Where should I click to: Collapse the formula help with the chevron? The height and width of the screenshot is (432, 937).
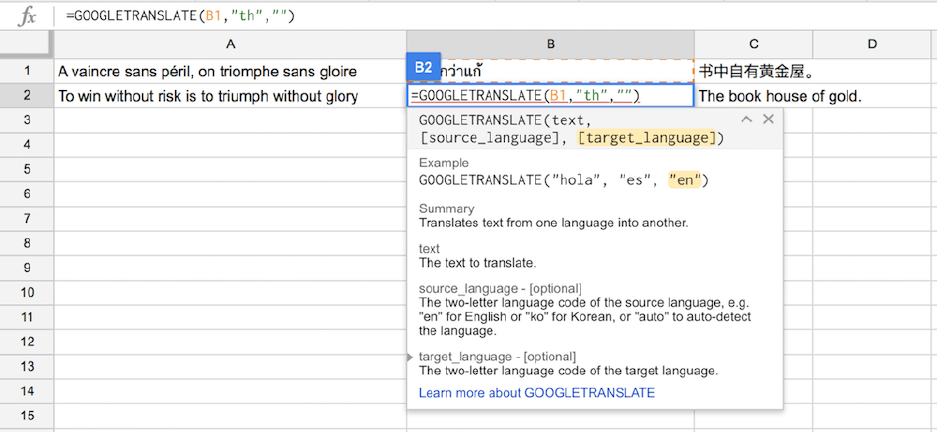pos(746,119)
